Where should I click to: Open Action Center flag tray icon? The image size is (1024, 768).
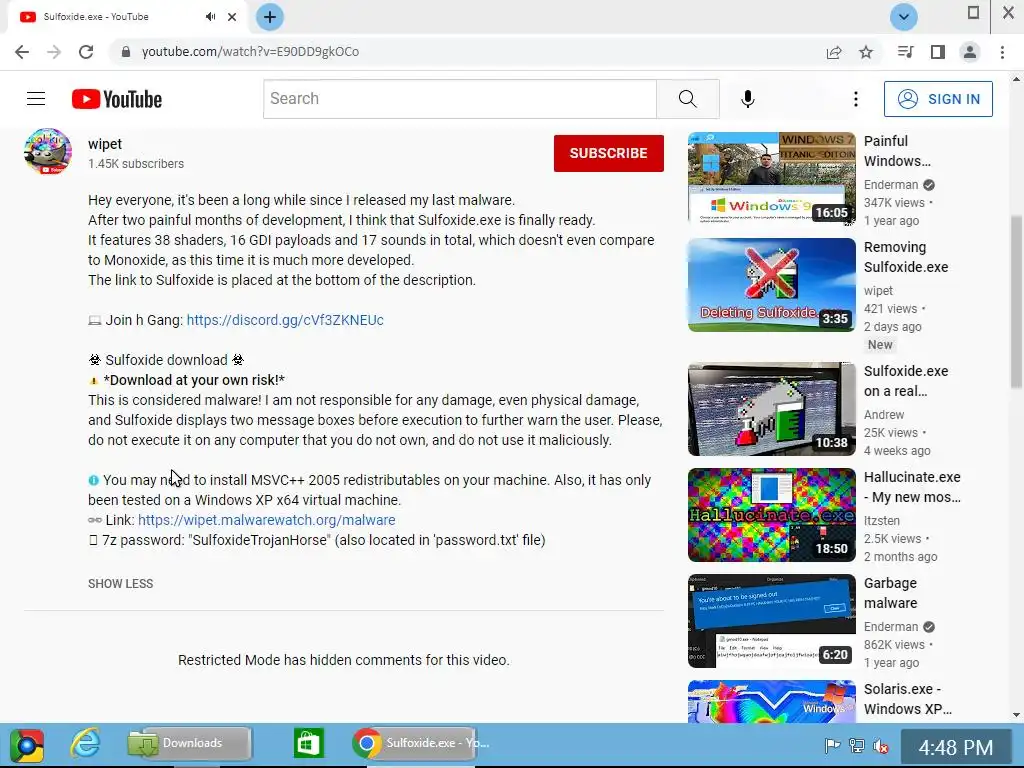(833, 745)
